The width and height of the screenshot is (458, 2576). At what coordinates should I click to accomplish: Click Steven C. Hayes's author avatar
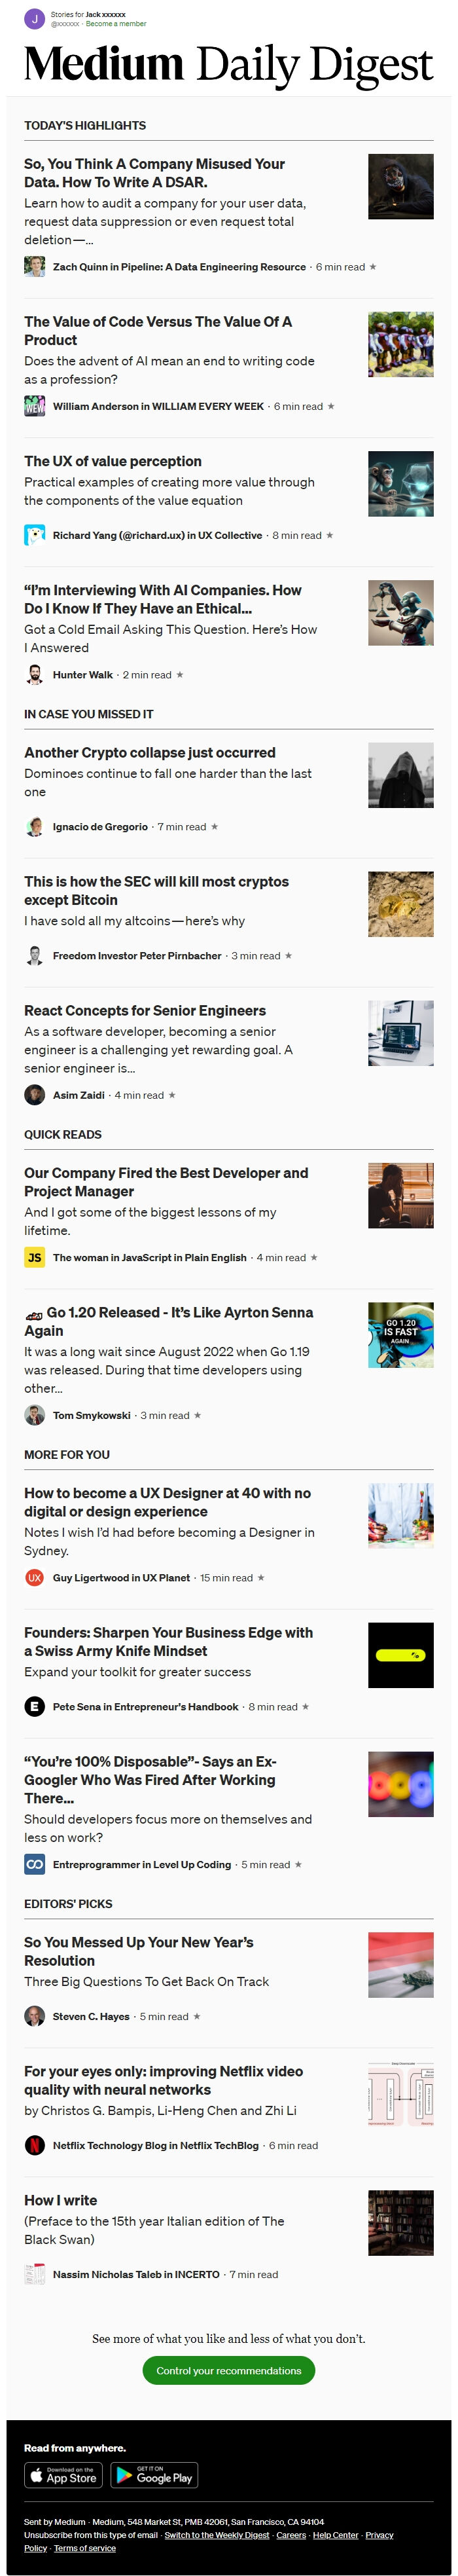(35, 2016)
